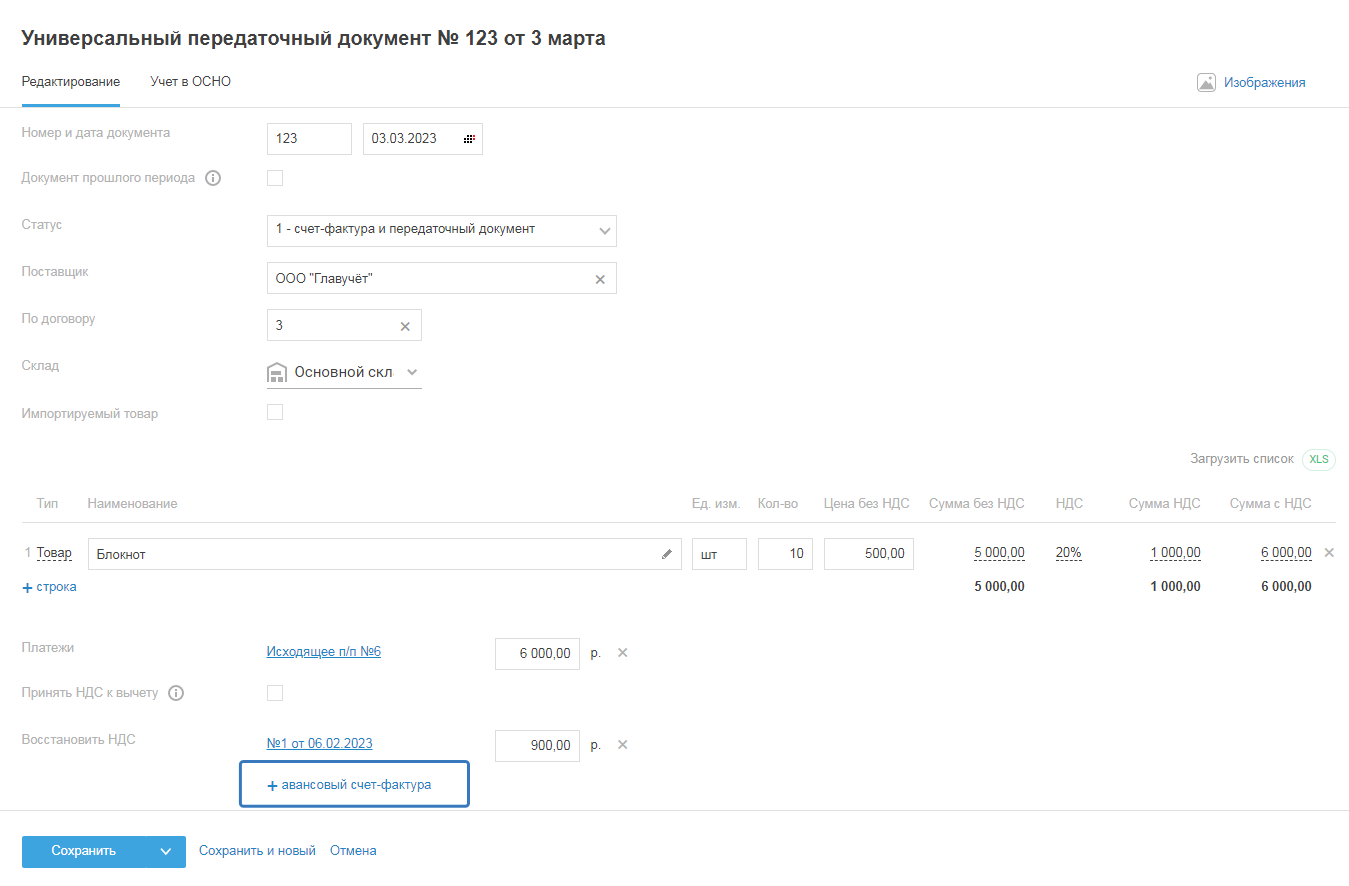Click the pencil edit icon for Блокнот
Screen dimensions: 1349x886
tap(667, 554)
